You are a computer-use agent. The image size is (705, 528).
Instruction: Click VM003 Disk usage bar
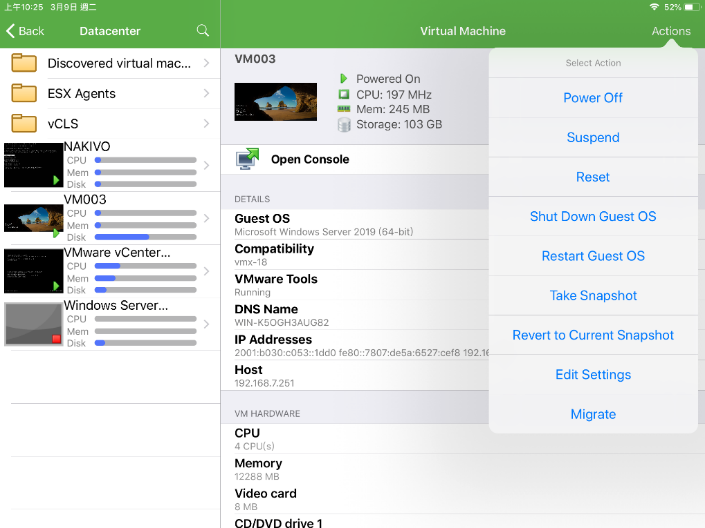pos(146,237)
